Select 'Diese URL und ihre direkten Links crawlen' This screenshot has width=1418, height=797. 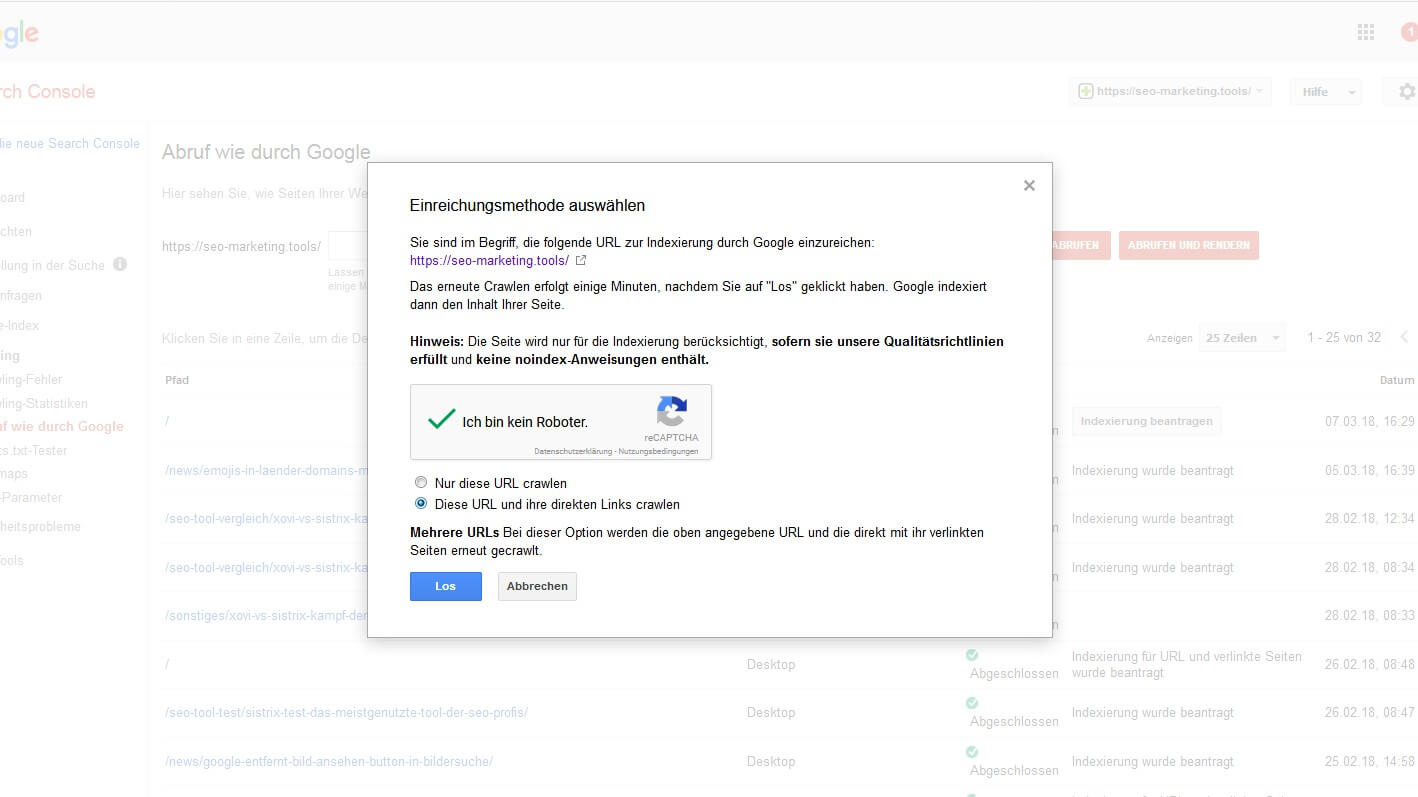point(421,504)
